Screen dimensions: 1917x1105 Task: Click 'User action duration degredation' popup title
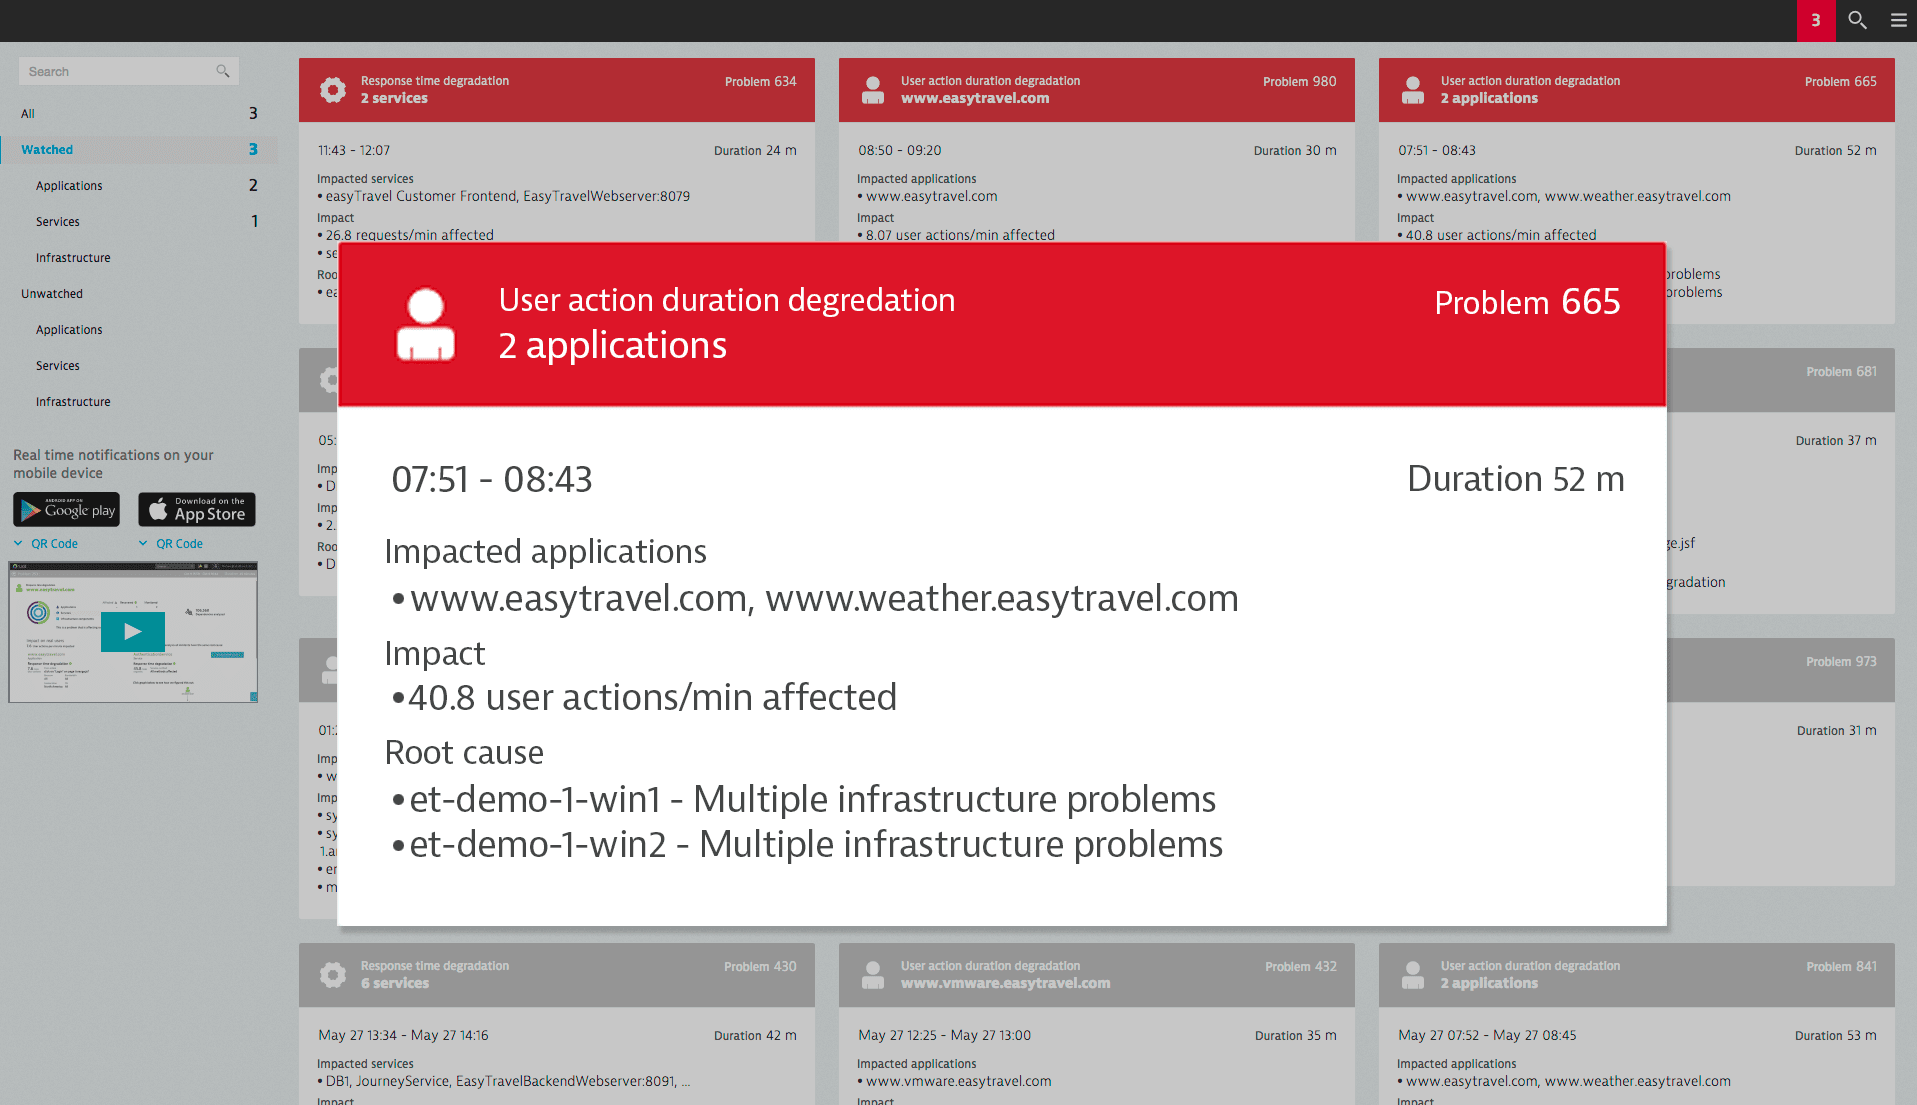tap(727, 299)
